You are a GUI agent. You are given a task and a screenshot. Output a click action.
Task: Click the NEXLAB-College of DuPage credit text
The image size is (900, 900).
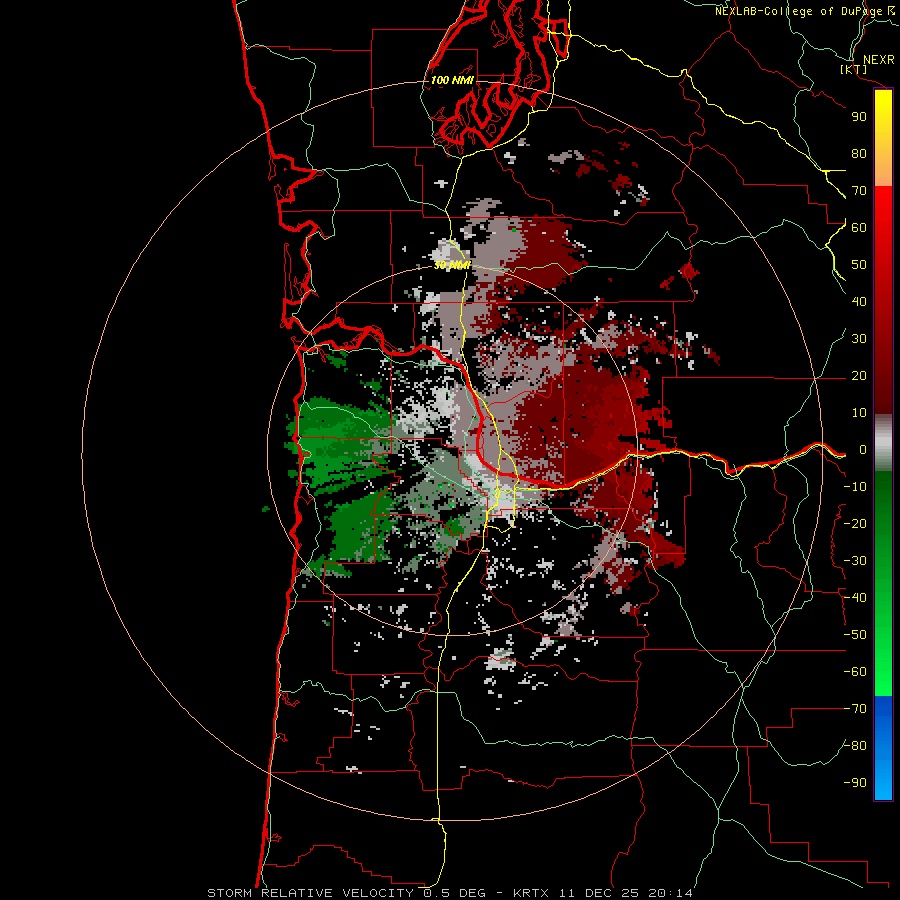pyautogui.click(x=804, y=11)
